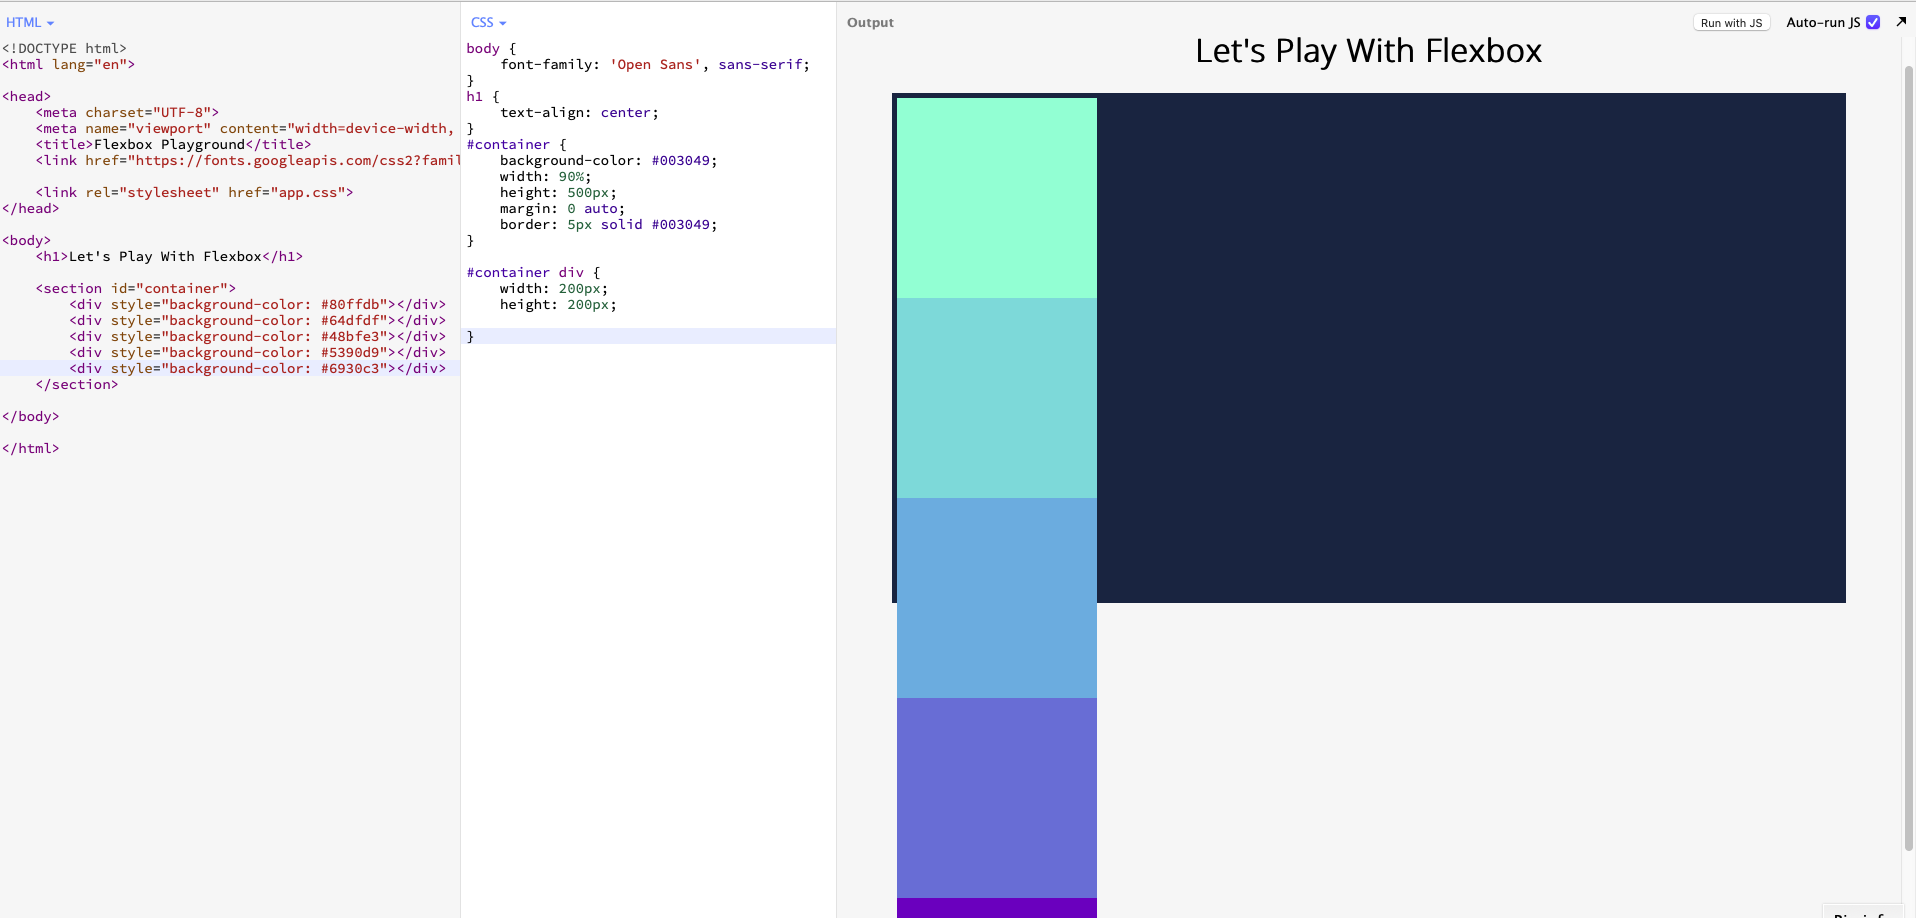Click the output panel vertical scrollbar
Screen dimensions: 1916x918
(1908, 458)
